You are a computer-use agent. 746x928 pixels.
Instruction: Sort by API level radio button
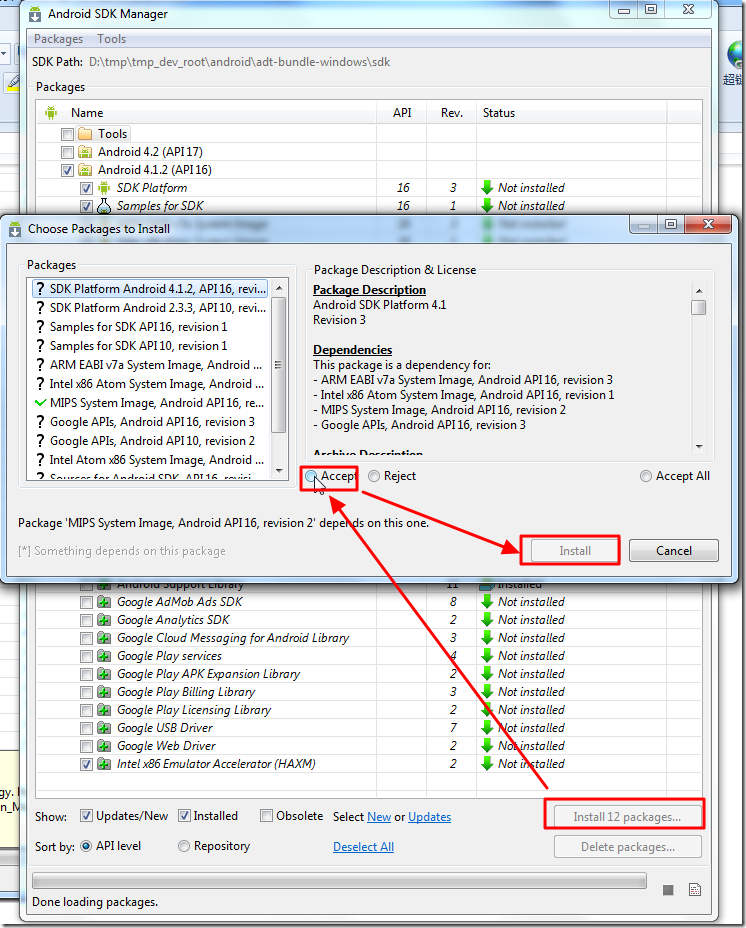[x=86, y=846]
